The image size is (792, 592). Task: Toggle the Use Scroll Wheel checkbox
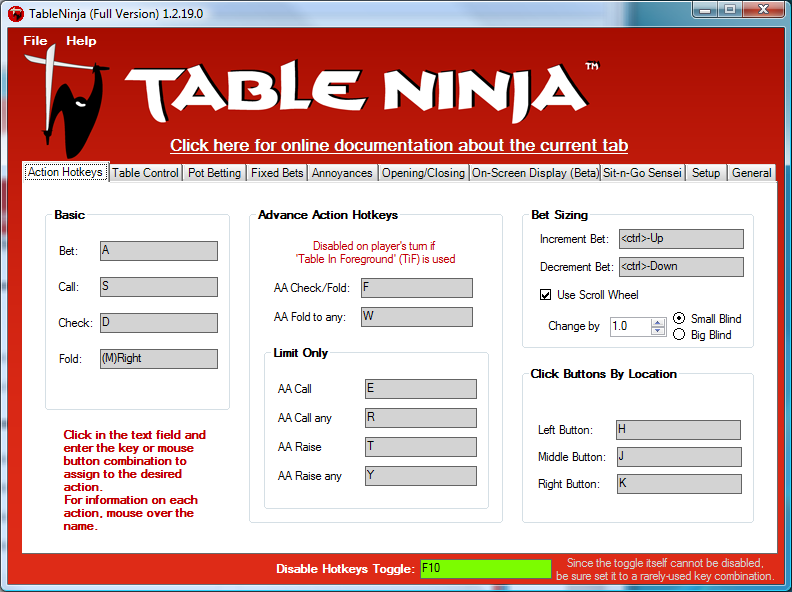pos(545,295)
